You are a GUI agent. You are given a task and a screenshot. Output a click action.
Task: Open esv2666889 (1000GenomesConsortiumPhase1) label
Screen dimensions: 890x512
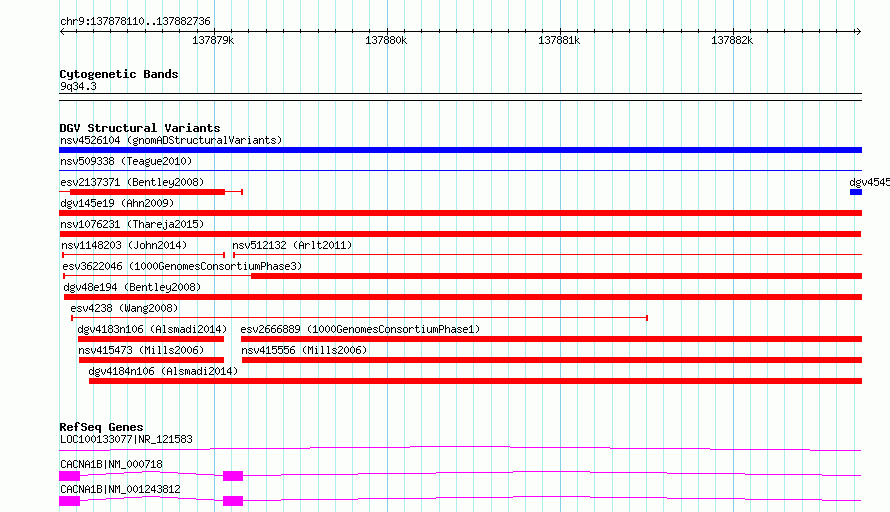click(x=360, y=329)
